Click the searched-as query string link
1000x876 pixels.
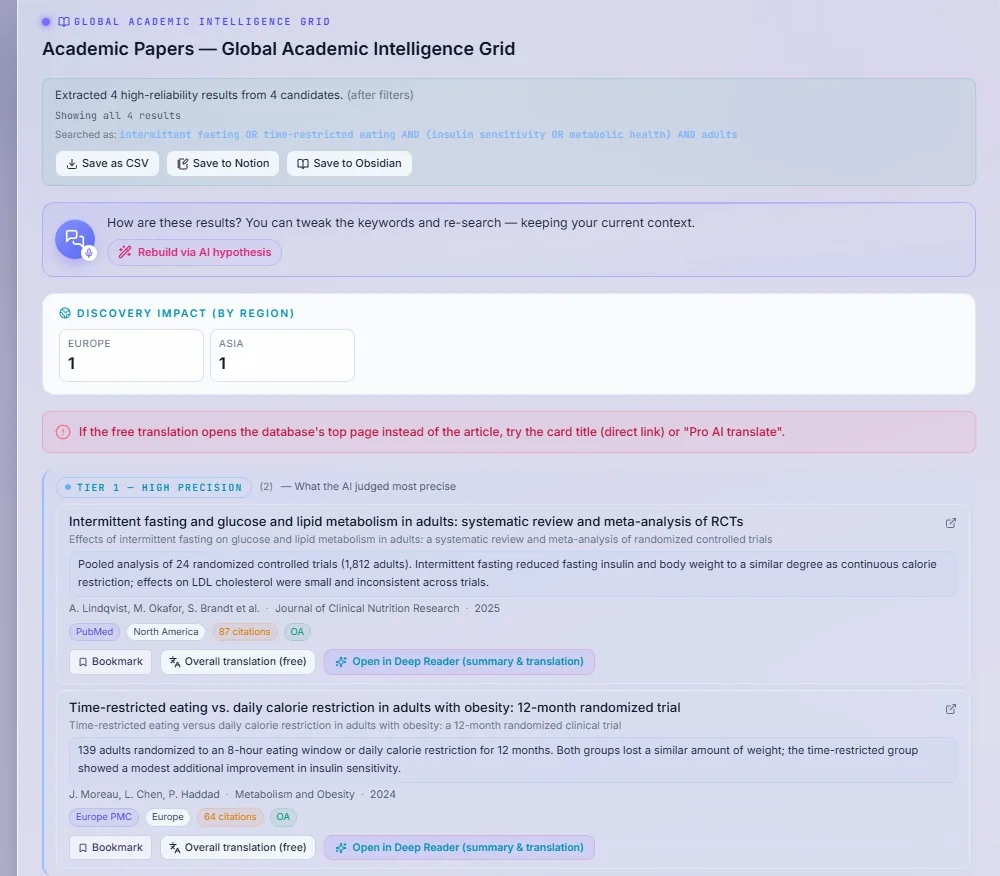[x=428, y=135]
